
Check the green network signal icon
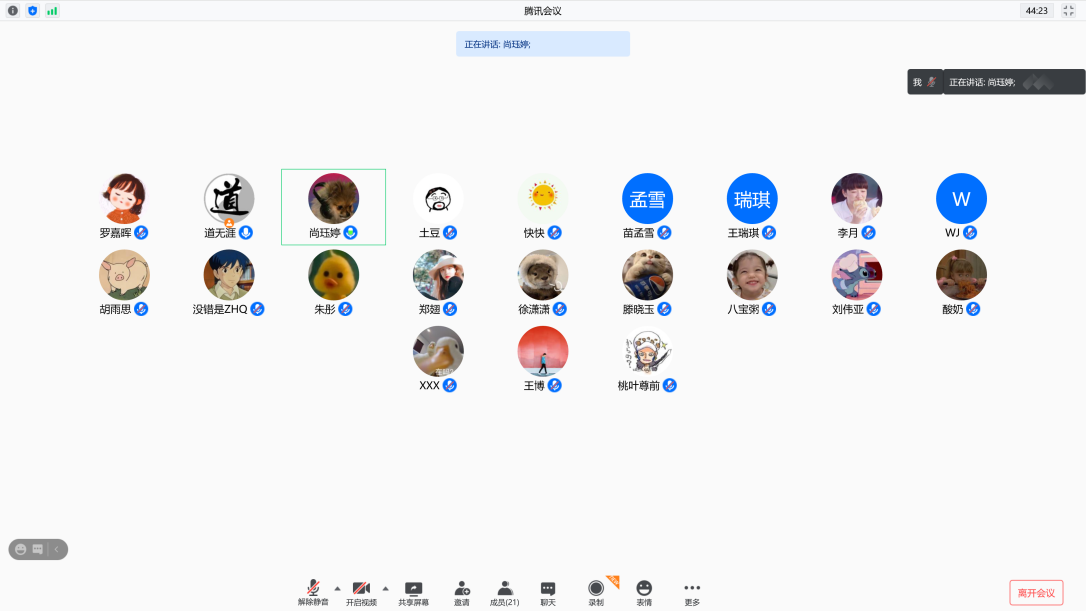(52, 11)
